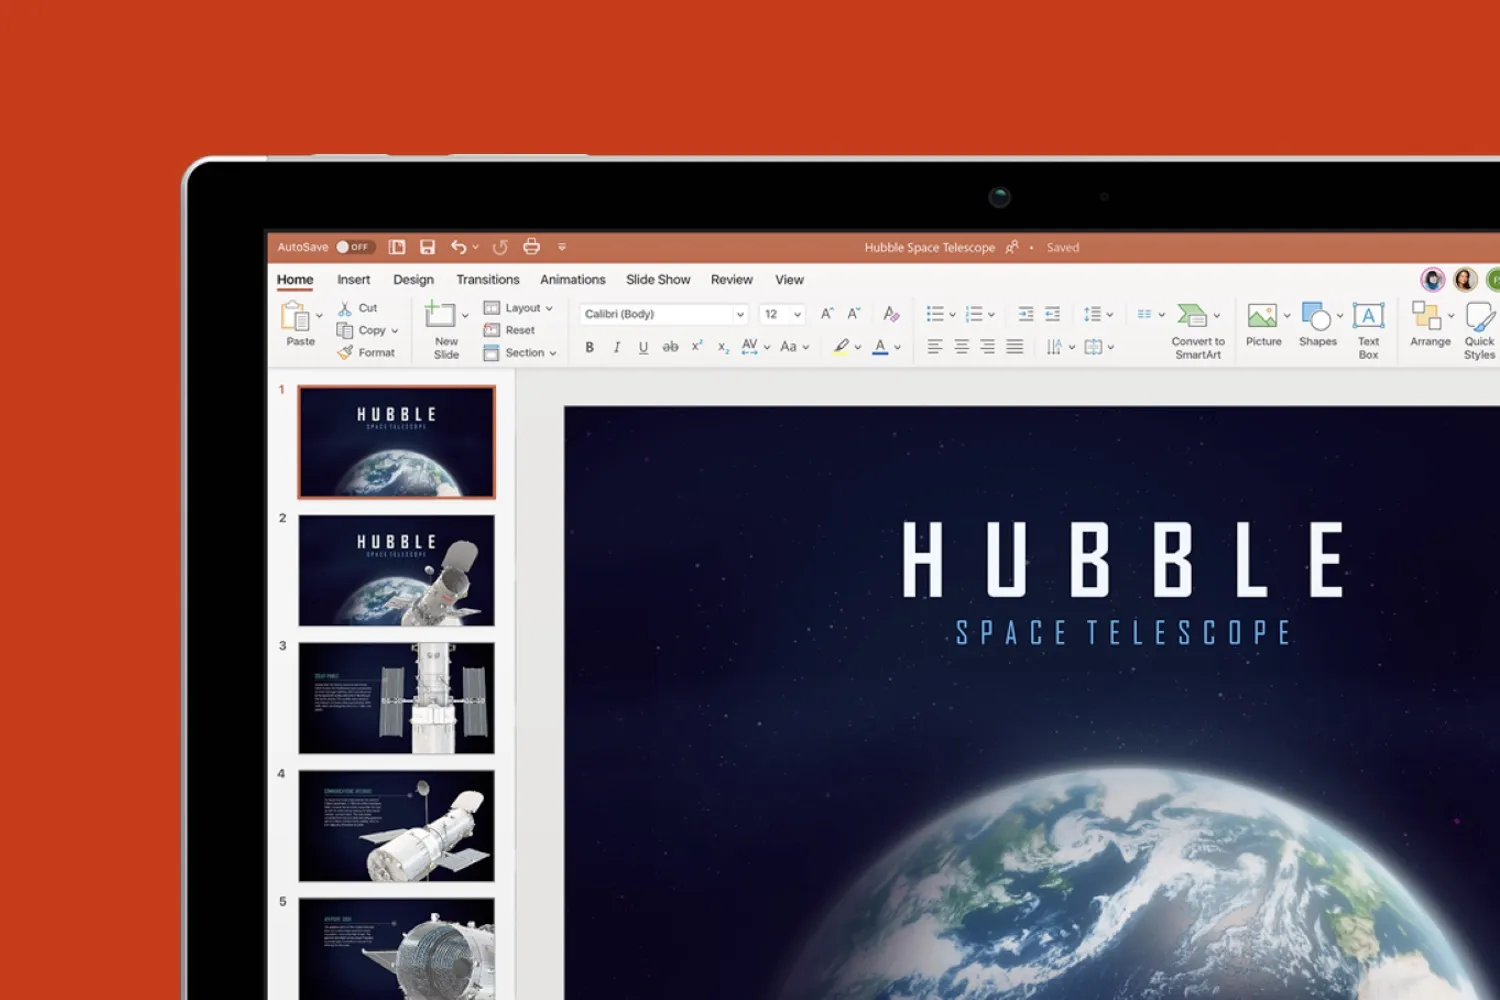This screenshot has width=1500, height=1000.
Task: Click the Align Text vertical icon
Action: click(x=1093, y=347)
